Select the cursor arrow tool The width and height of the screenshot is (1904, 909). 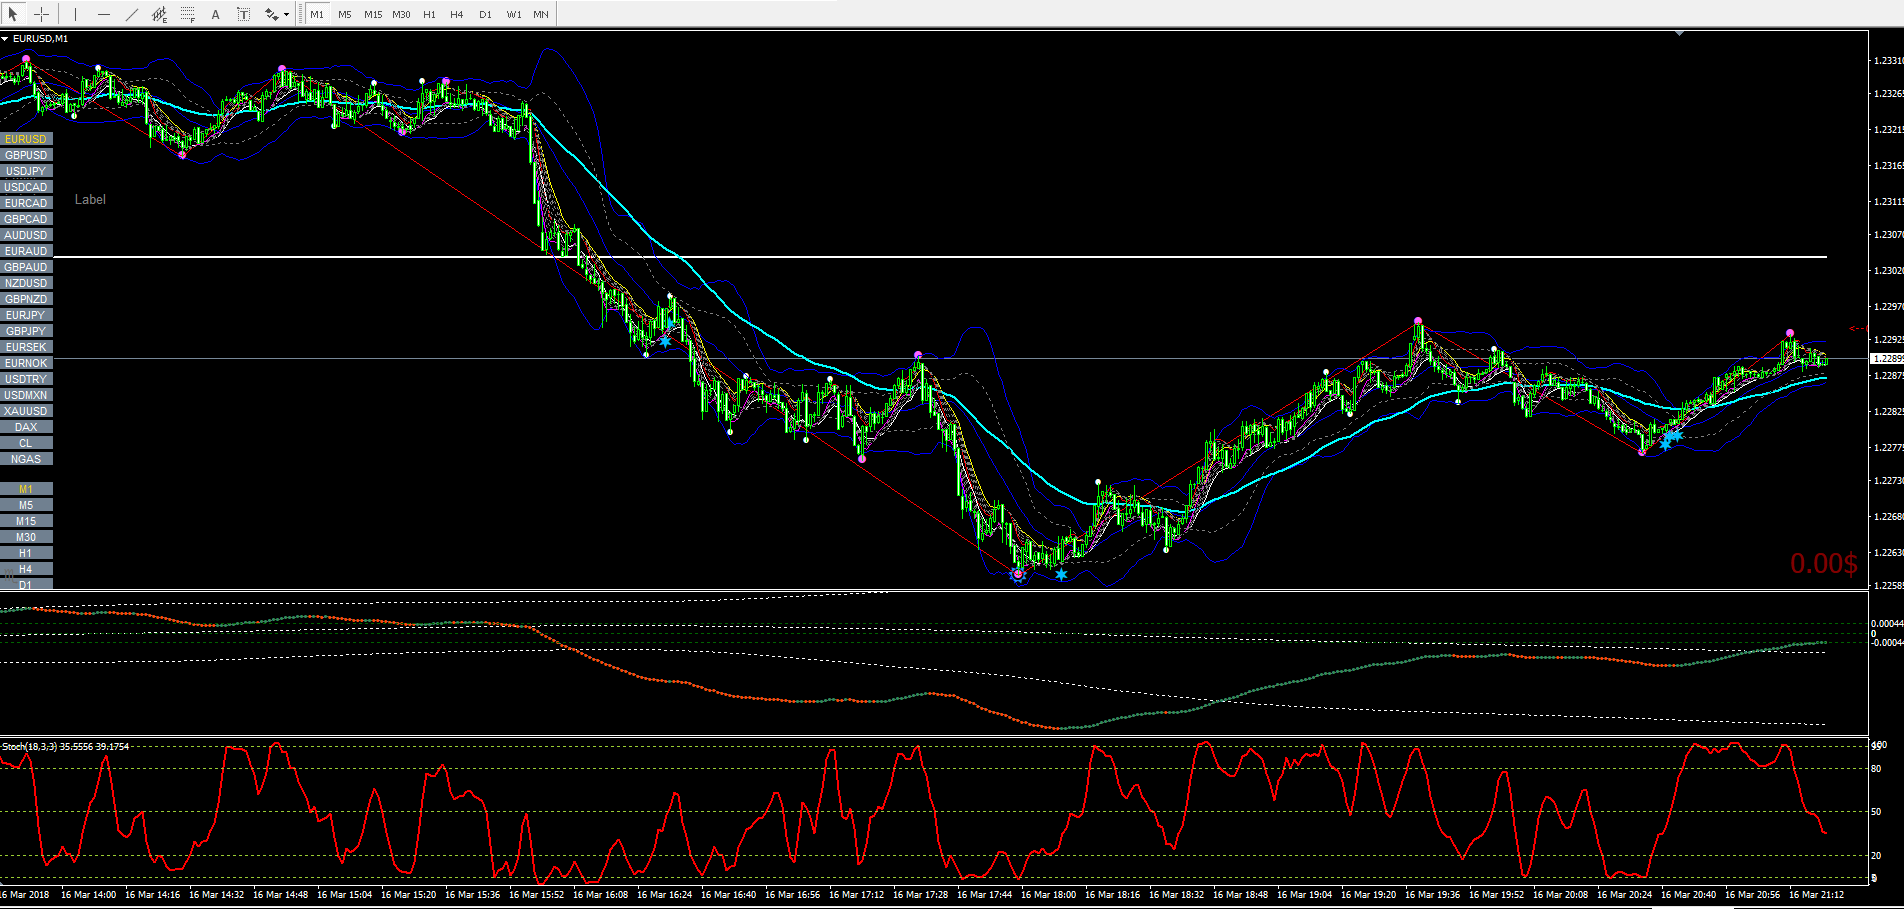(13, 14)
